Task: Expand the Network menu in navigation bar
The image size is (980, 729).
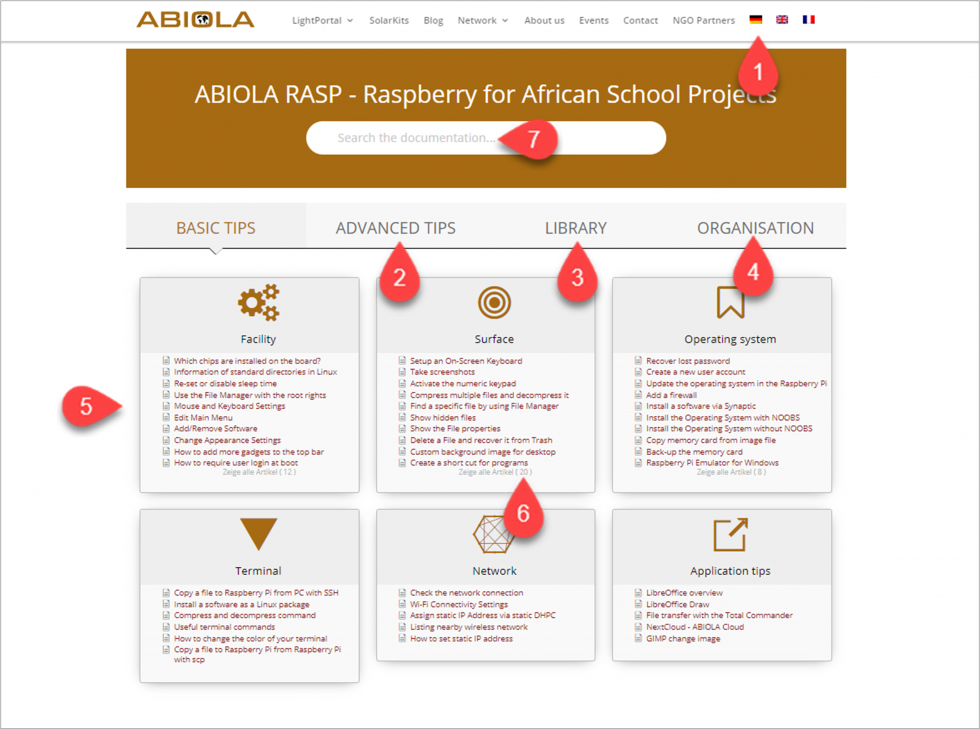Action: click(482, 21)
